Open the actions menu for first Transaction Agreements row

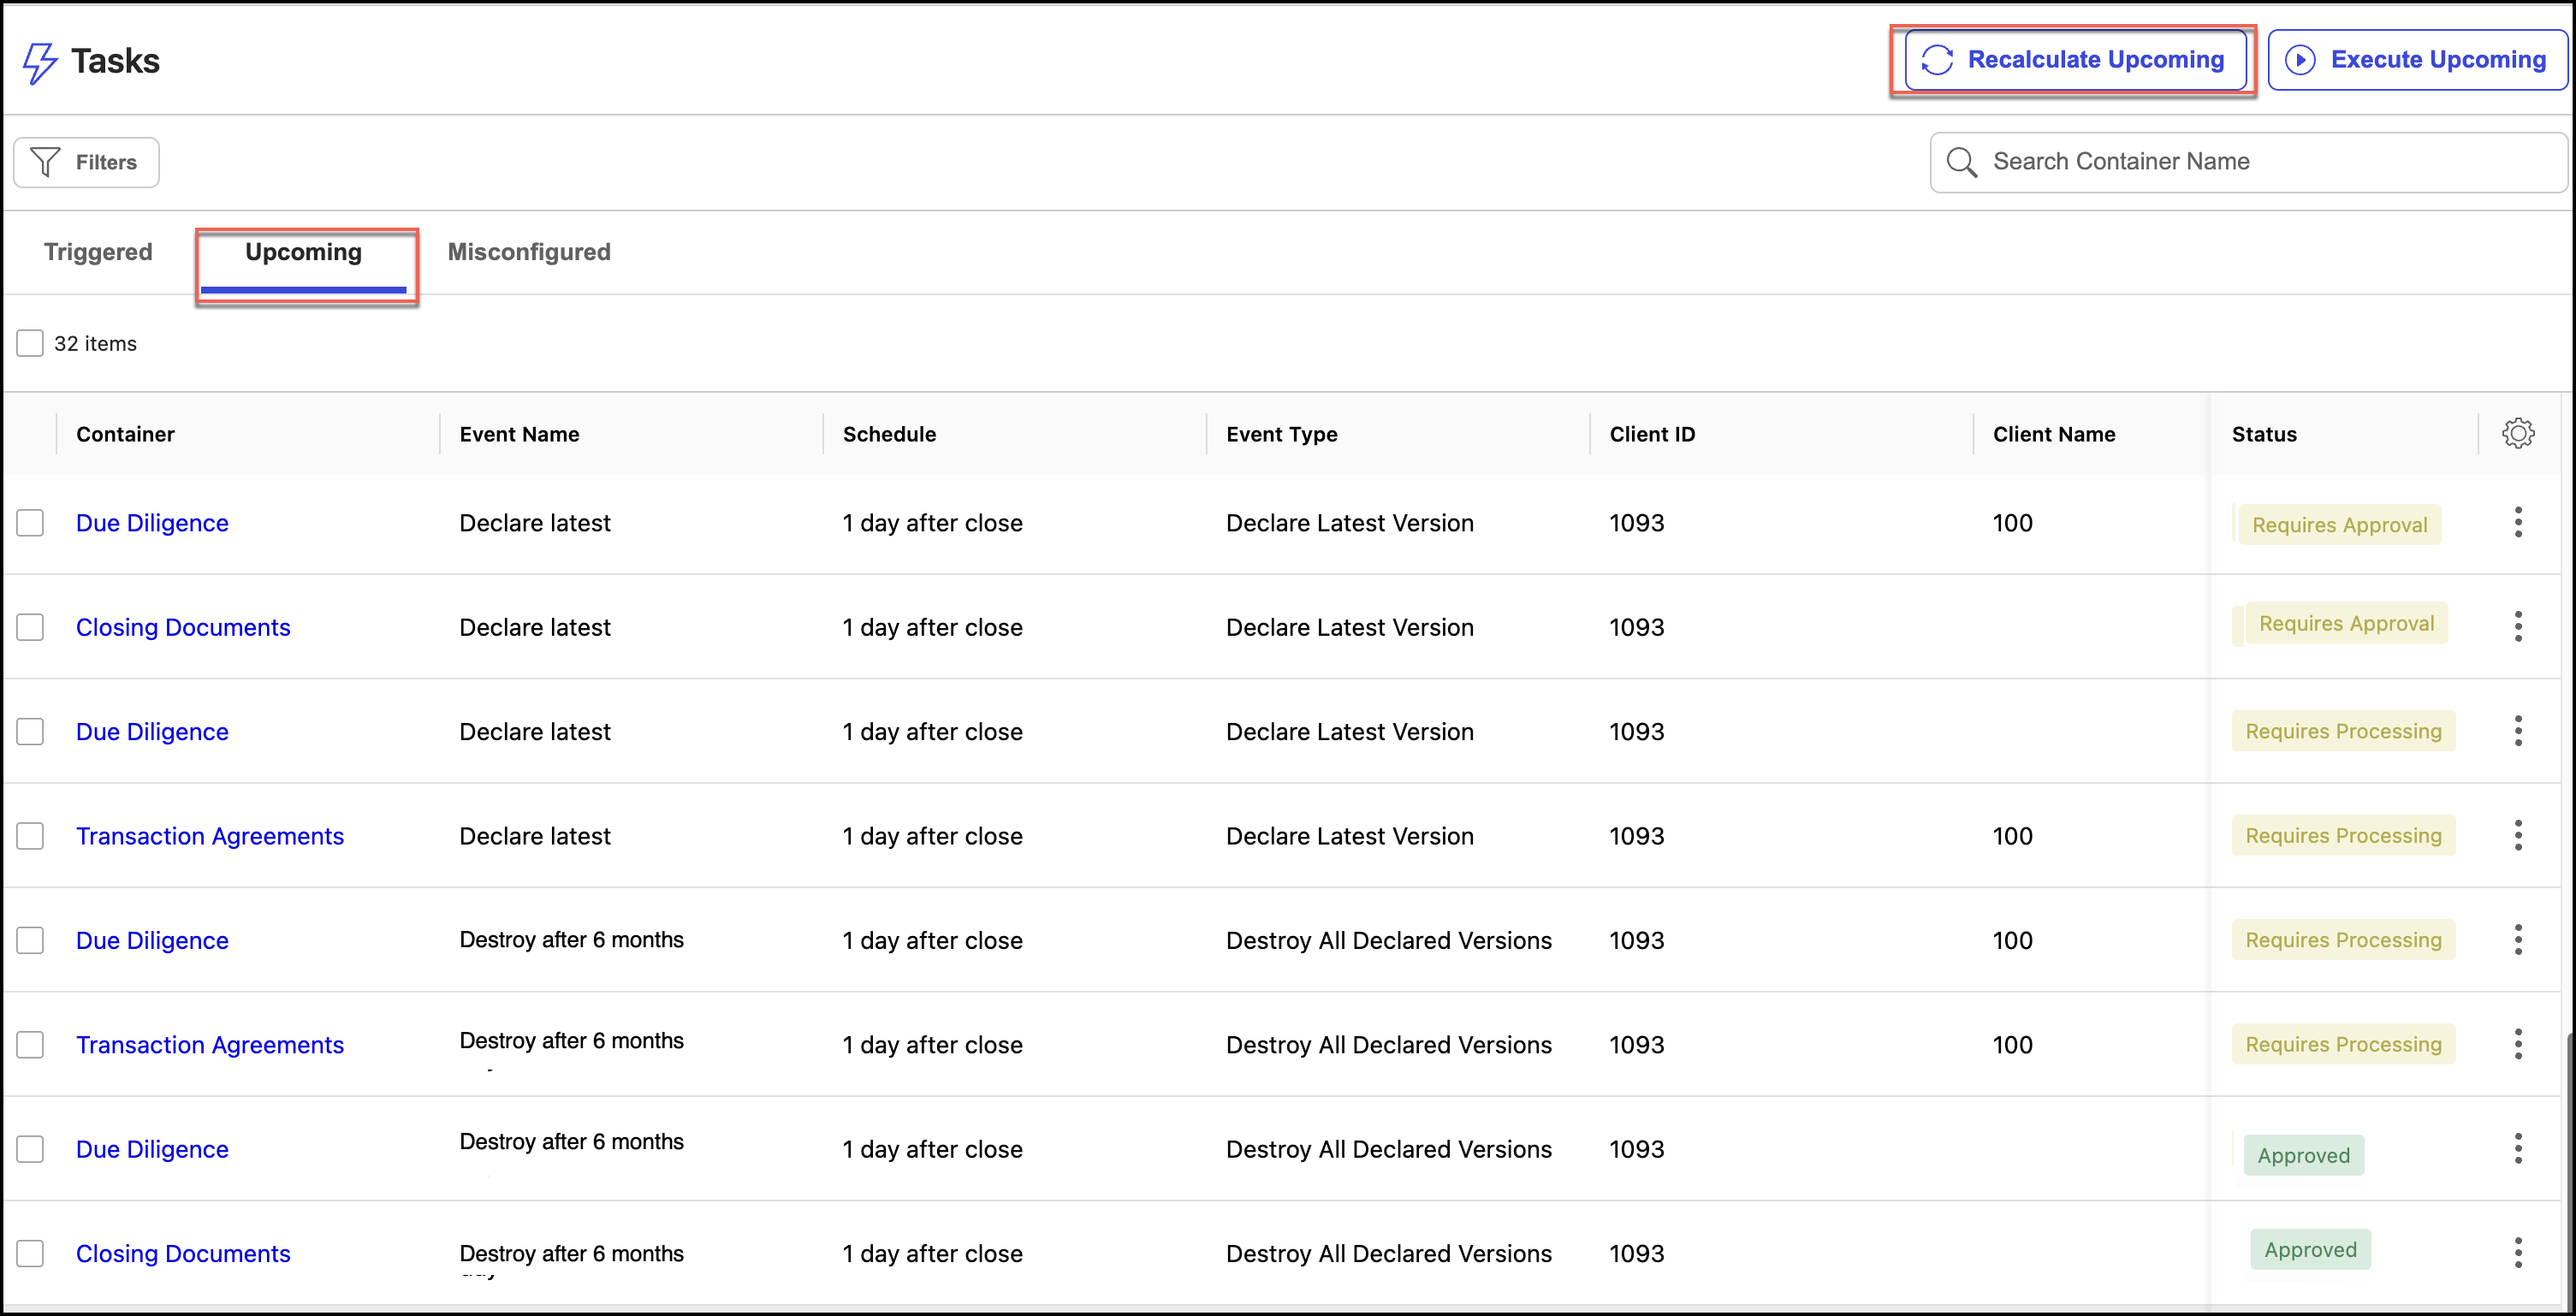(x=2517, y=836)
